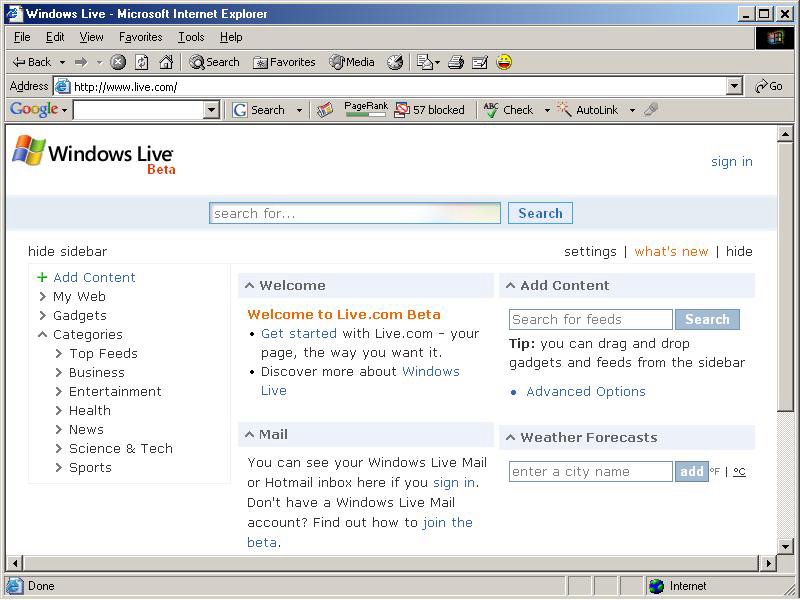Open the Tools menu
Image resolution: width=800 pixels, height=600 pixels.
(191, 37)
